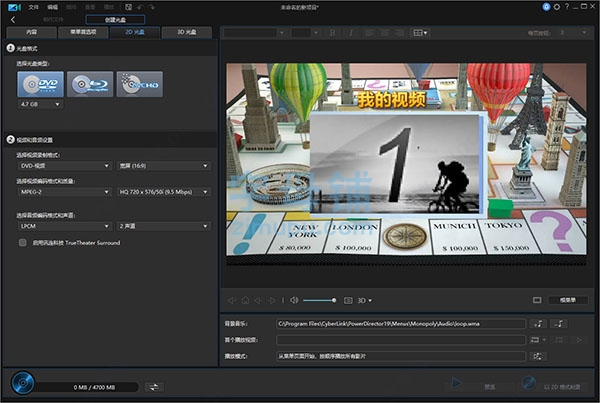600x403 pixels.
Task: Toggle the capacity display swap button
Action: 154,387
